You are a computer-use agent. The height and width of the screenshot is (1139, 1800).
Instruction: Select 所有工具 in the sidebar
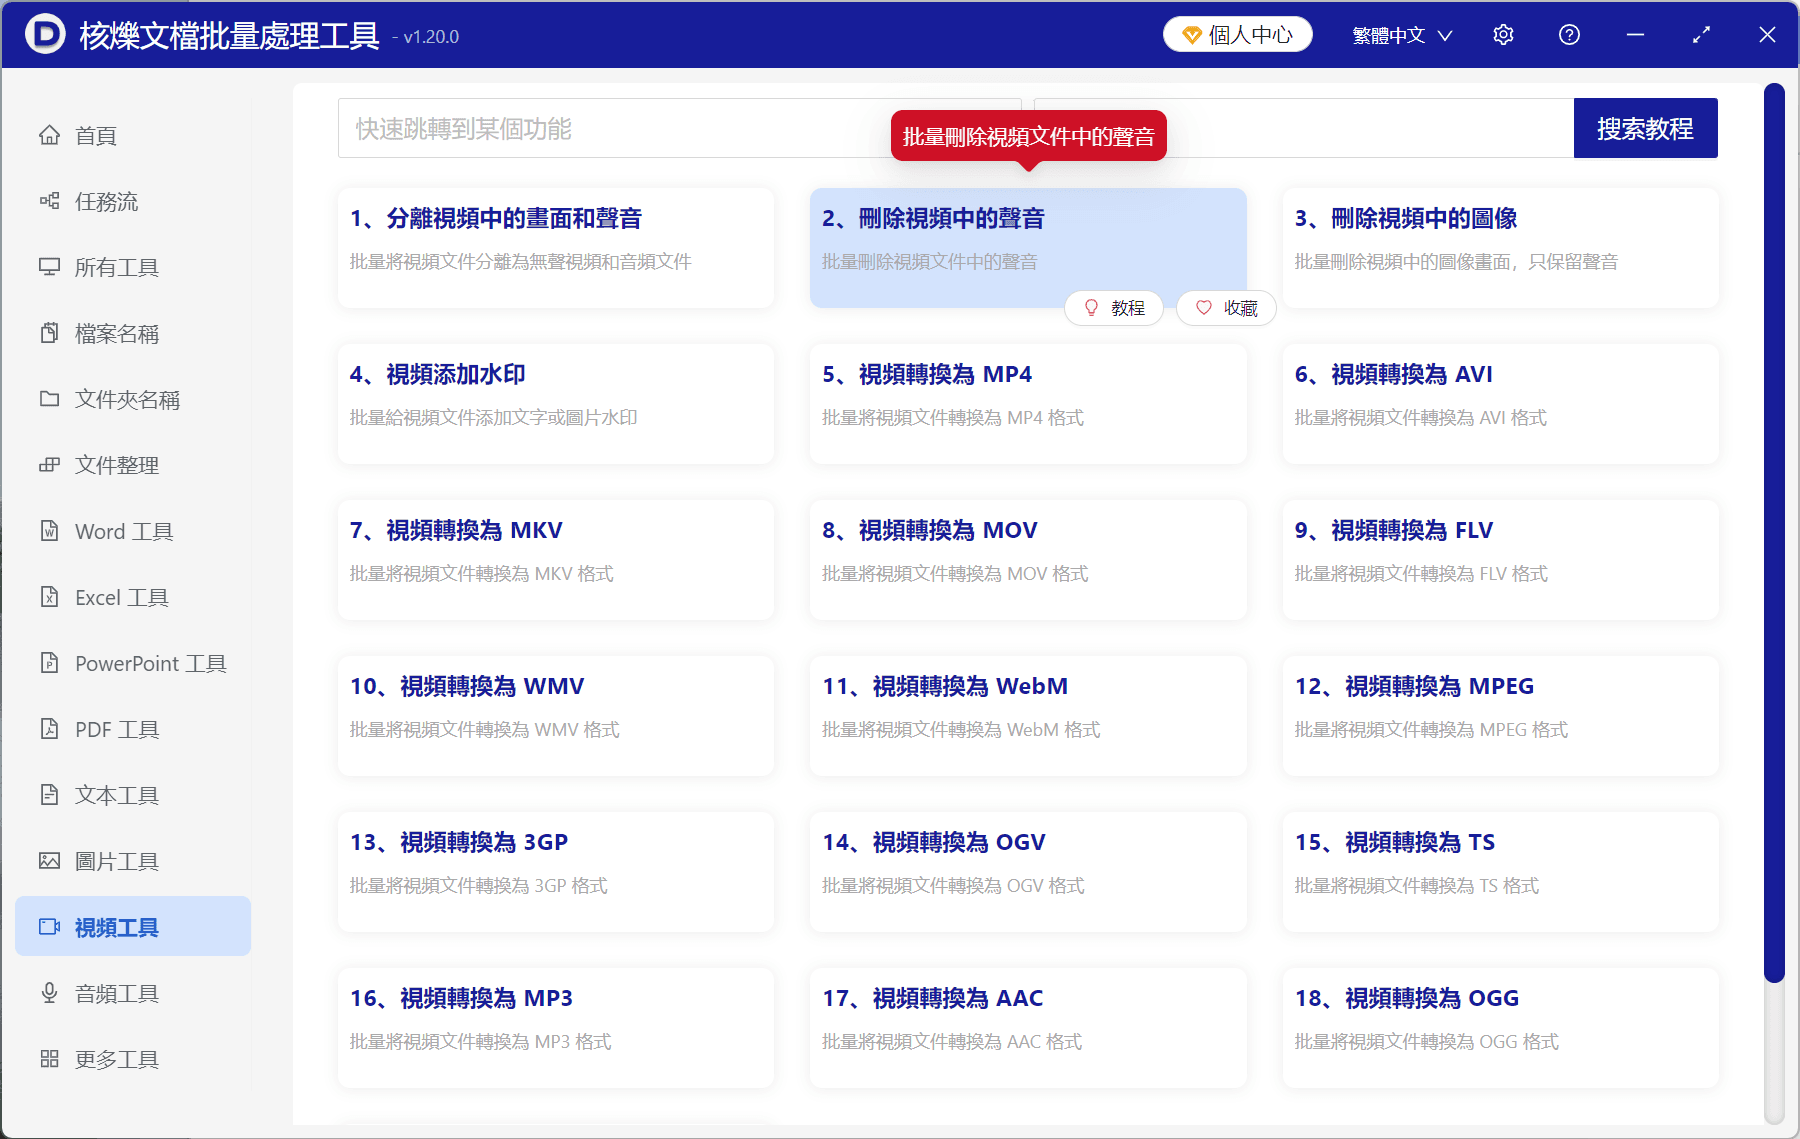point(133,267)
